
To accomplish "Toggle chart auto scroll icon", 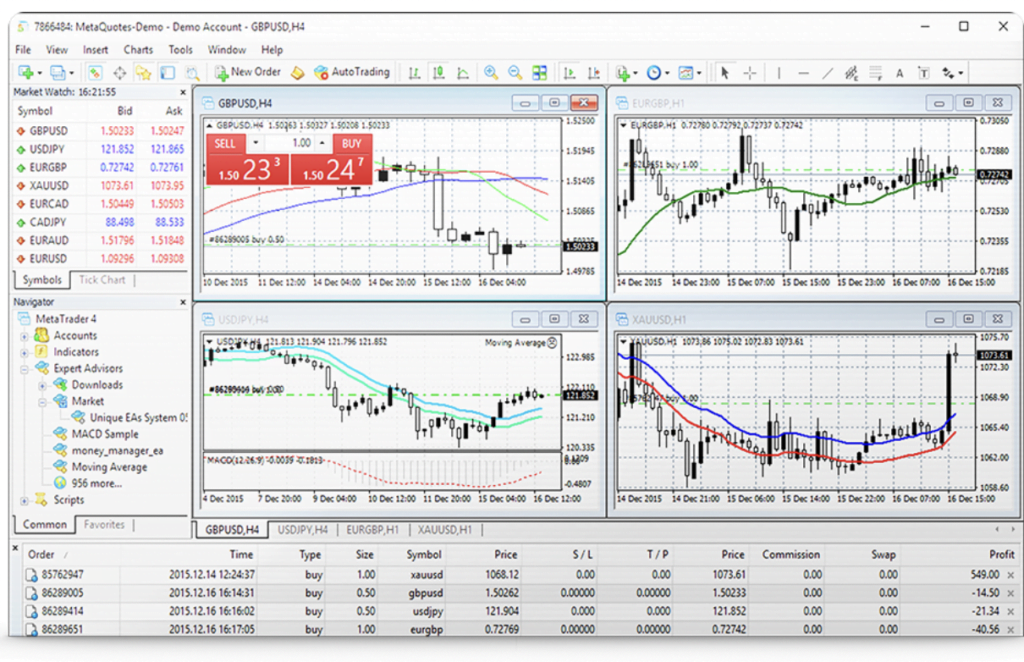I will [x=569, y=73].
